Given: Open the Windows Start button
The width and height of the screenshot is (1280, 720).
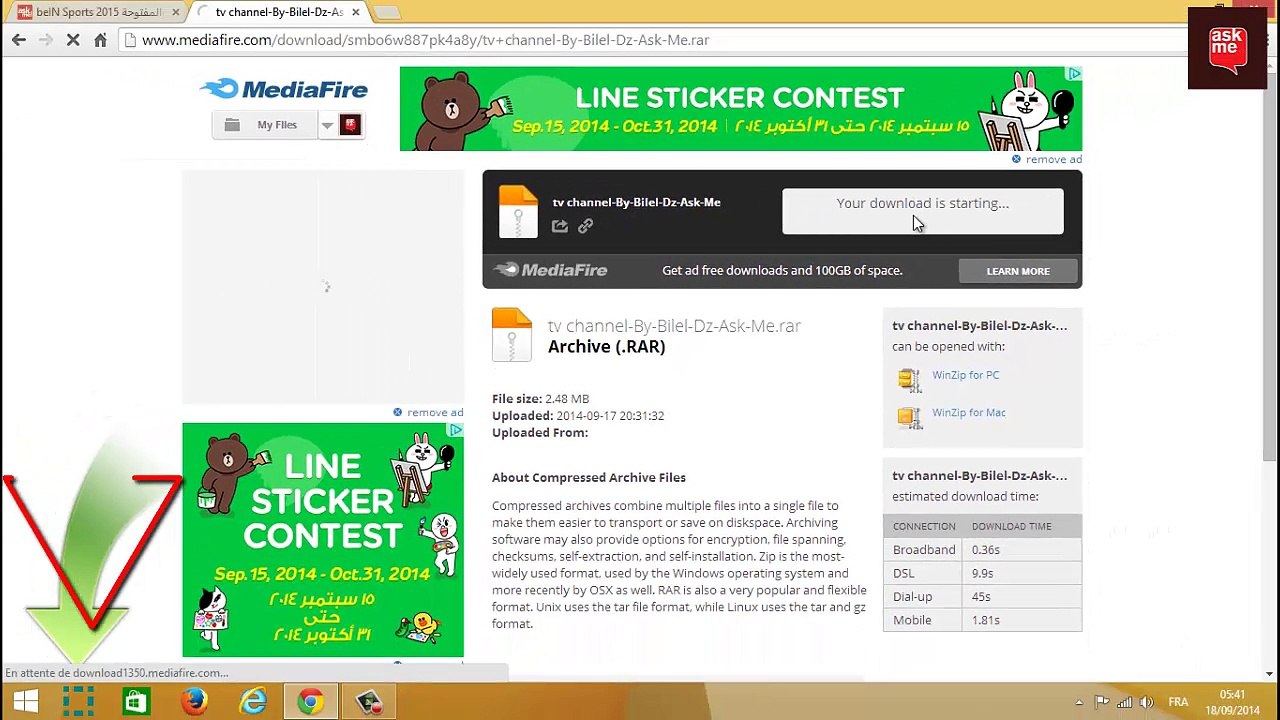Looking at the screenshot, I should [x=25, y=702].
